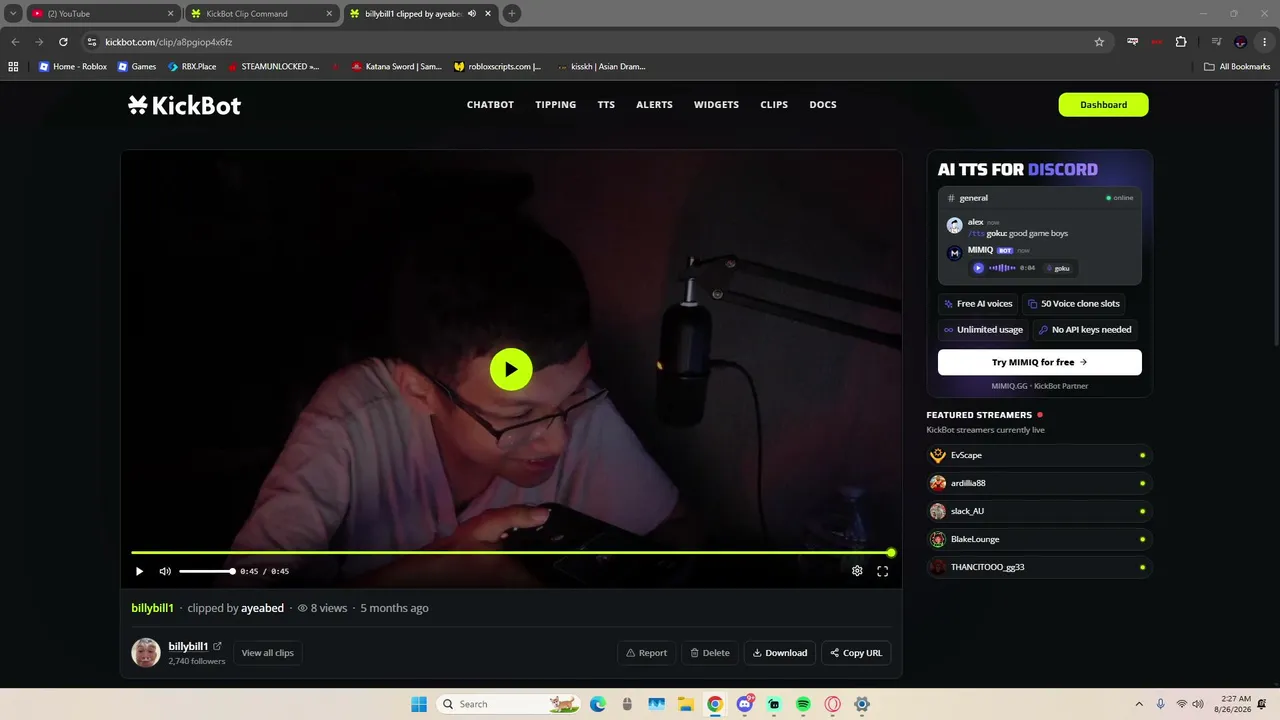The height and width of the screenshot is (720, 1280).
Task: Open clipper ayeabed's profile link
Action: point(262,608)
